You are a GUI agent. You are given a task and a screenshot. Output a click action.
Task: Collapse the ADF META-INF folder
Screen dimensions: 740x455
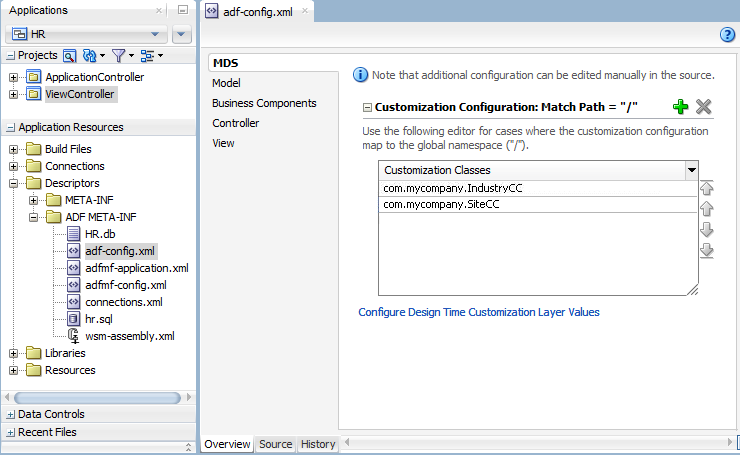pyautogui.click(x=33, y=217)
